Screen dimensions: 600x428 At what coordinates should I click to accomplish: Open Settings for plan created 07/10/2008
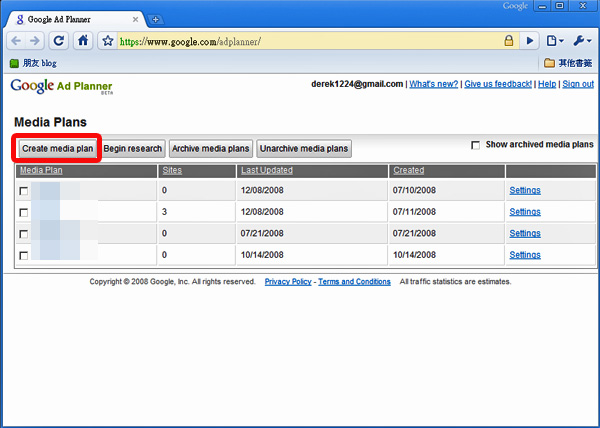click(x=525, y=190)
